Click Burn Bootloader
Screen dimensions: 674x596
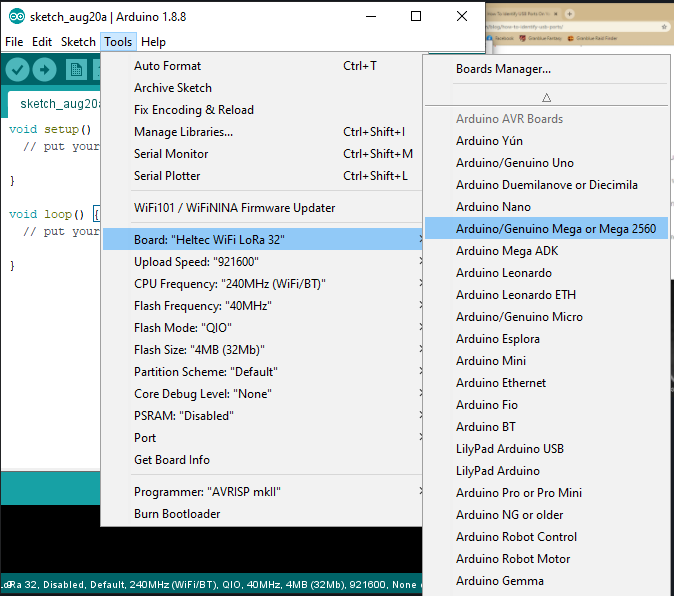pyautogui.click(x=177, y=514)
